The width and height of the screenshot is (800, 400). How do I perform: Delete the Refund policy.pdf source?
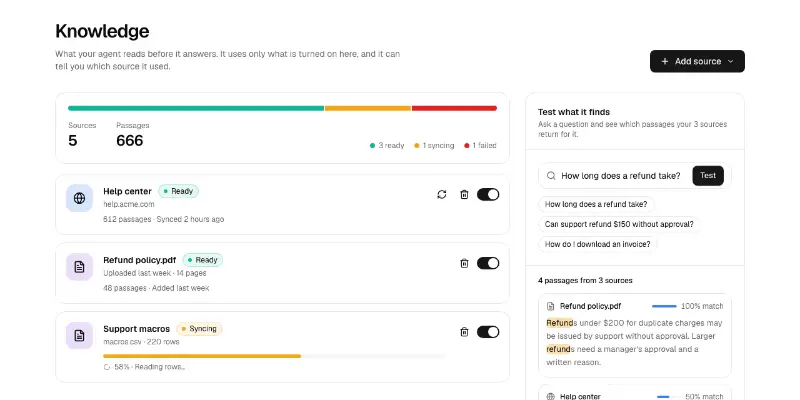(x=464, y=263)
